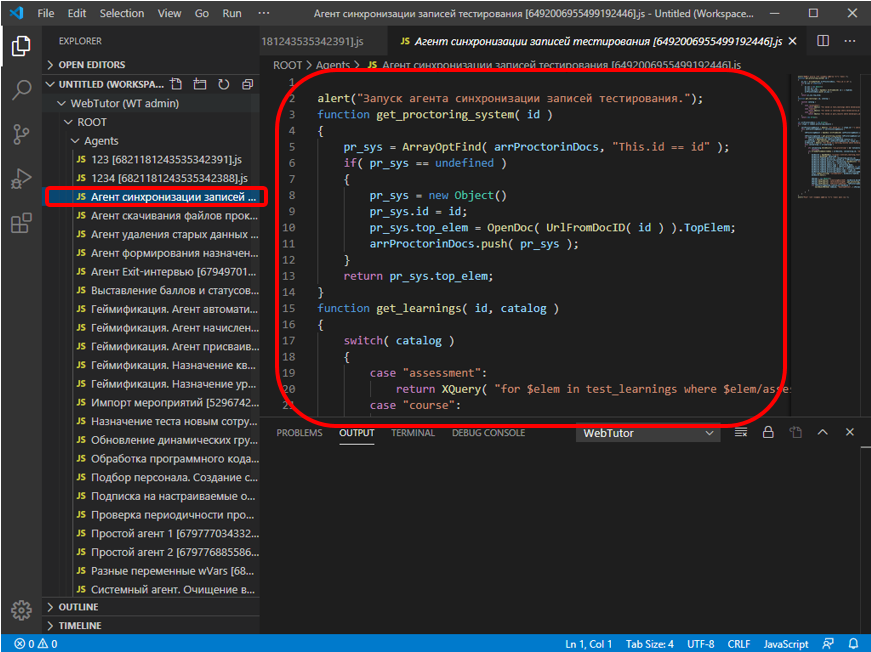This screenshot has width=871, height=652.
Task: Open the Explorer view in activity bar
Action: pos(21,46)
